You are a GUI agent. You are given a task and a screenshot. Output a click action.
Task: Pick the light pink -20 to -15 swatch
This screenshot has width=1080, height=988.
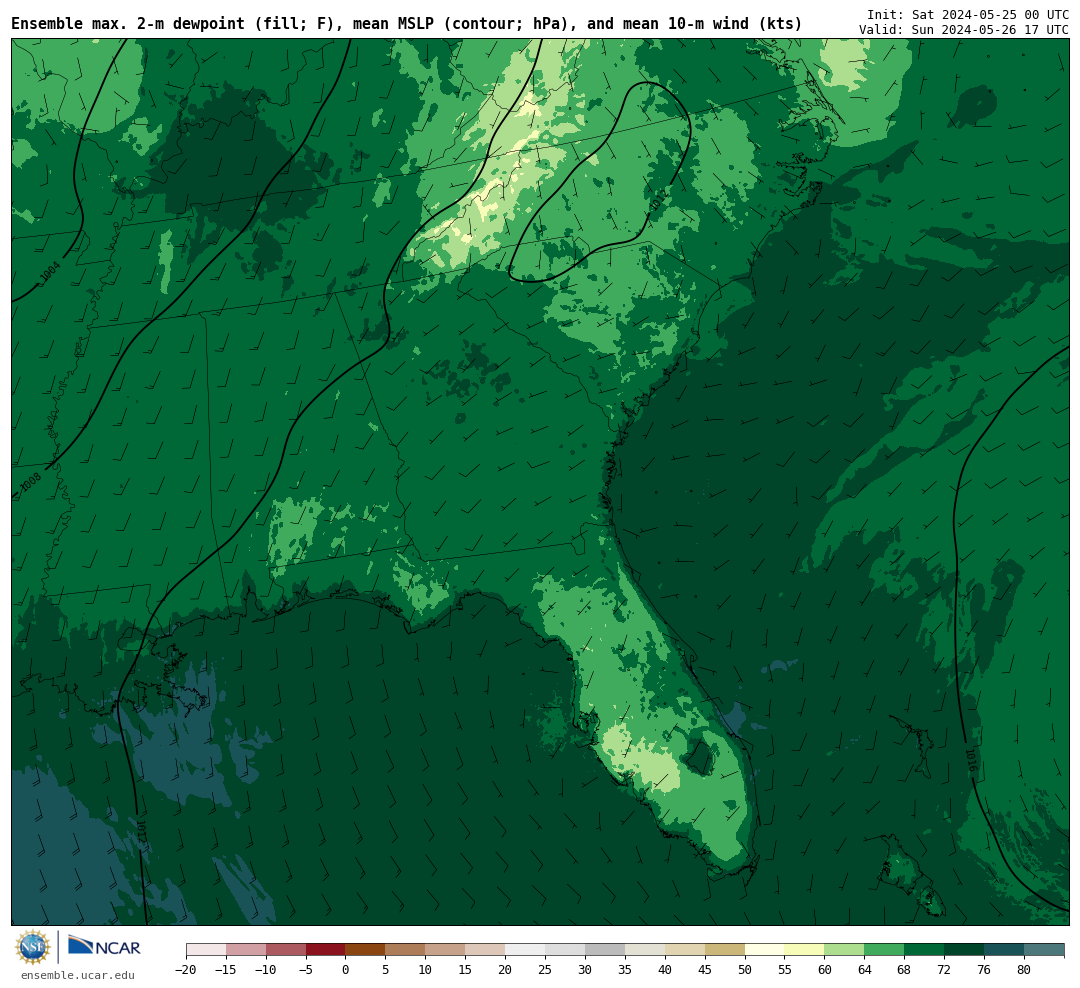coord(206,950)
